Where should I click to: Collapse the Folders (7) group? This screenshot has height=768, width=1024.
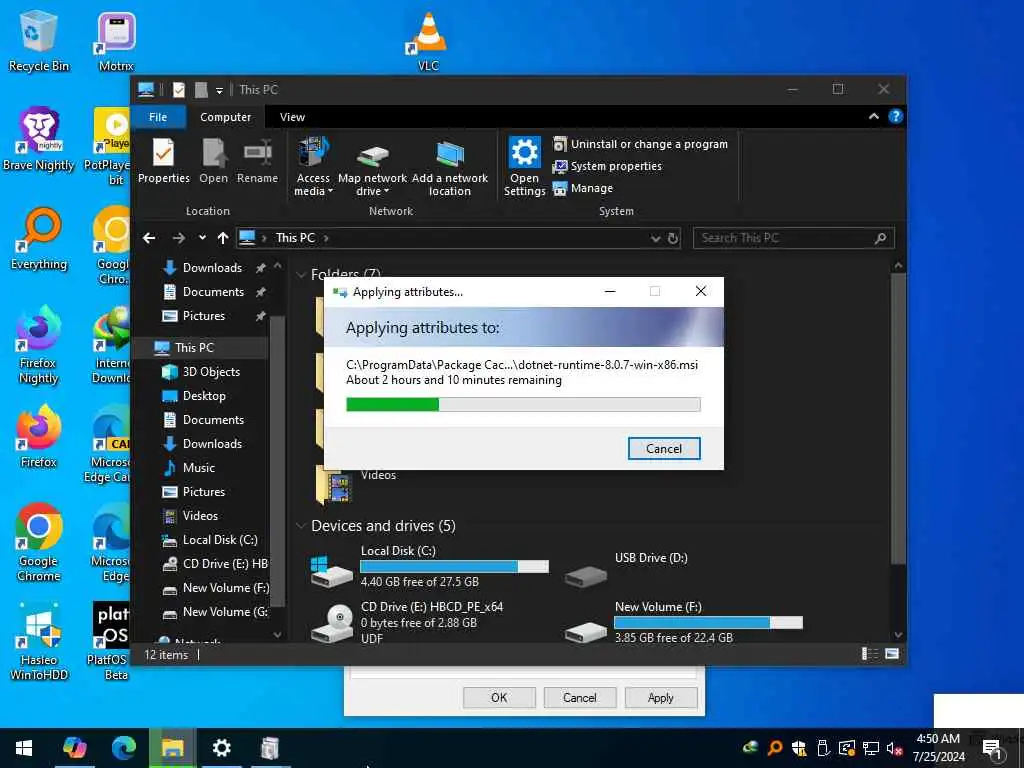coord(301,274)
